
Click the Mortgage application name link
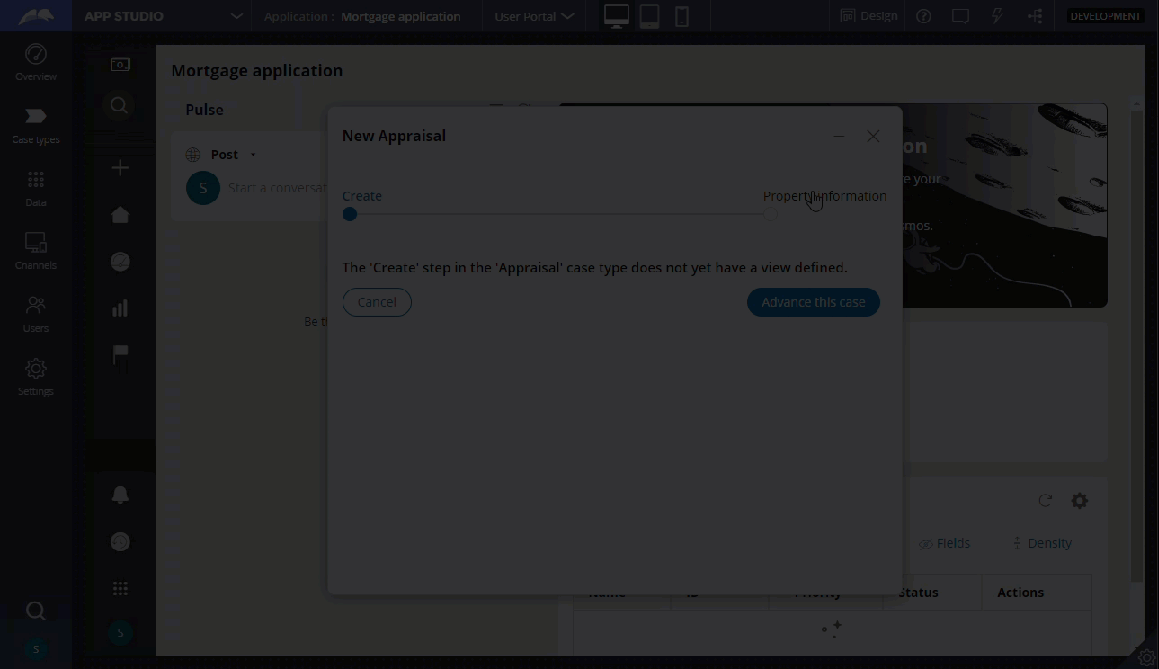(x=400, y=16)
